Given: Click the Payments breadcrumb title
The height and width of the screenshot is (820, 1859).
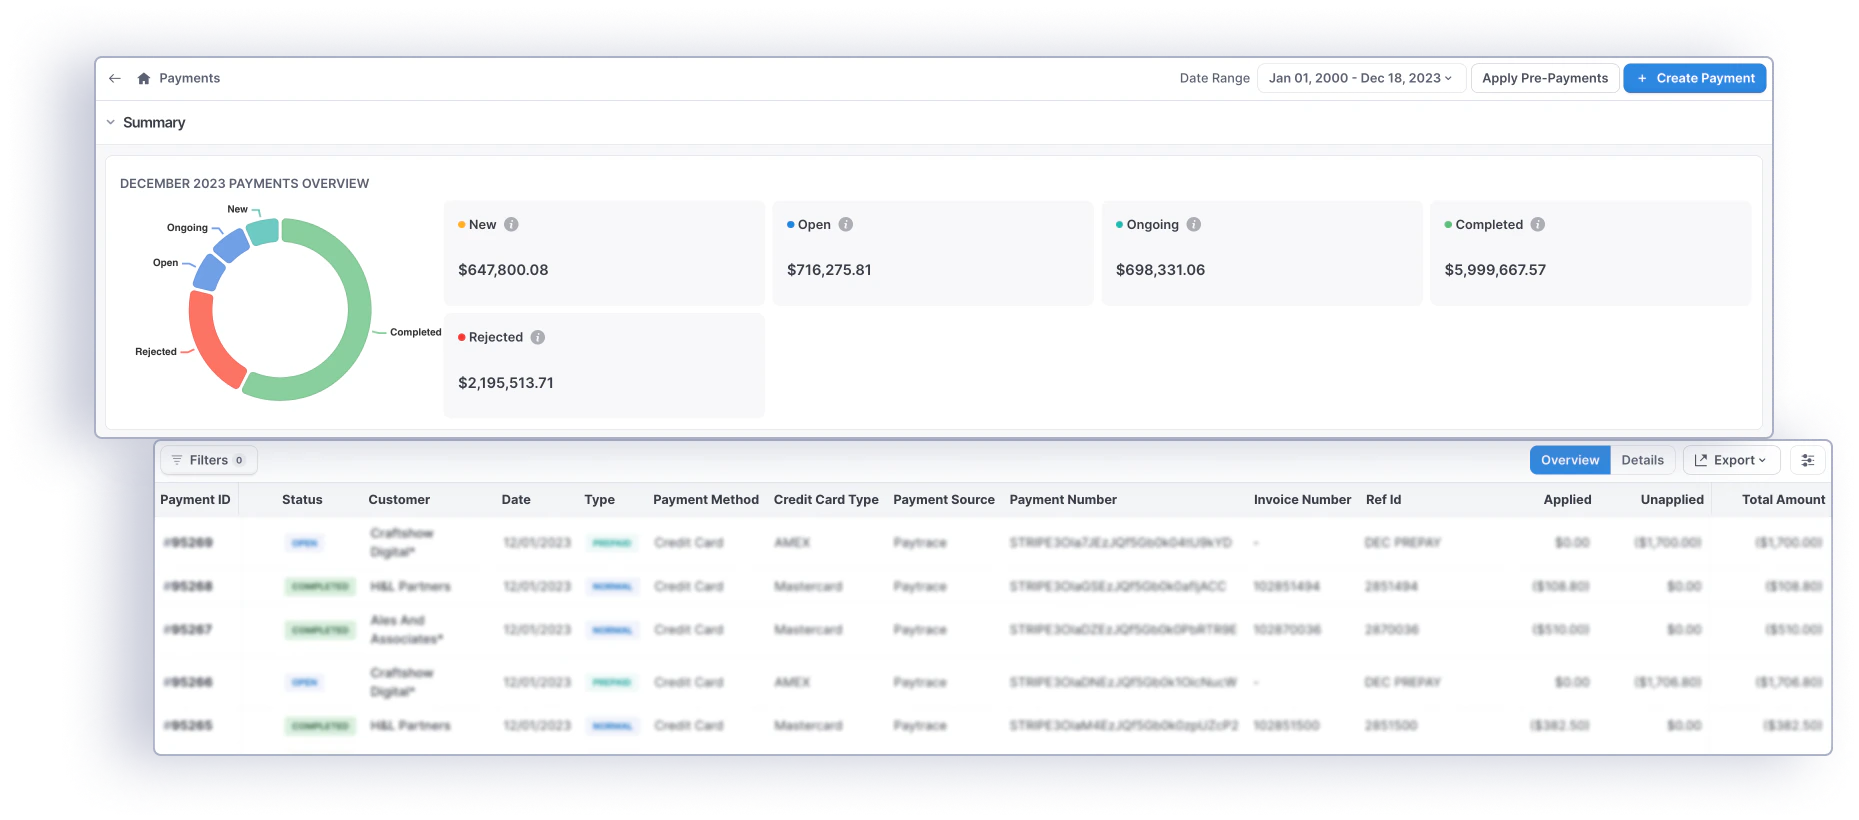Looking at the screenshot, I should pyautogui.click(x=189, y=78).
